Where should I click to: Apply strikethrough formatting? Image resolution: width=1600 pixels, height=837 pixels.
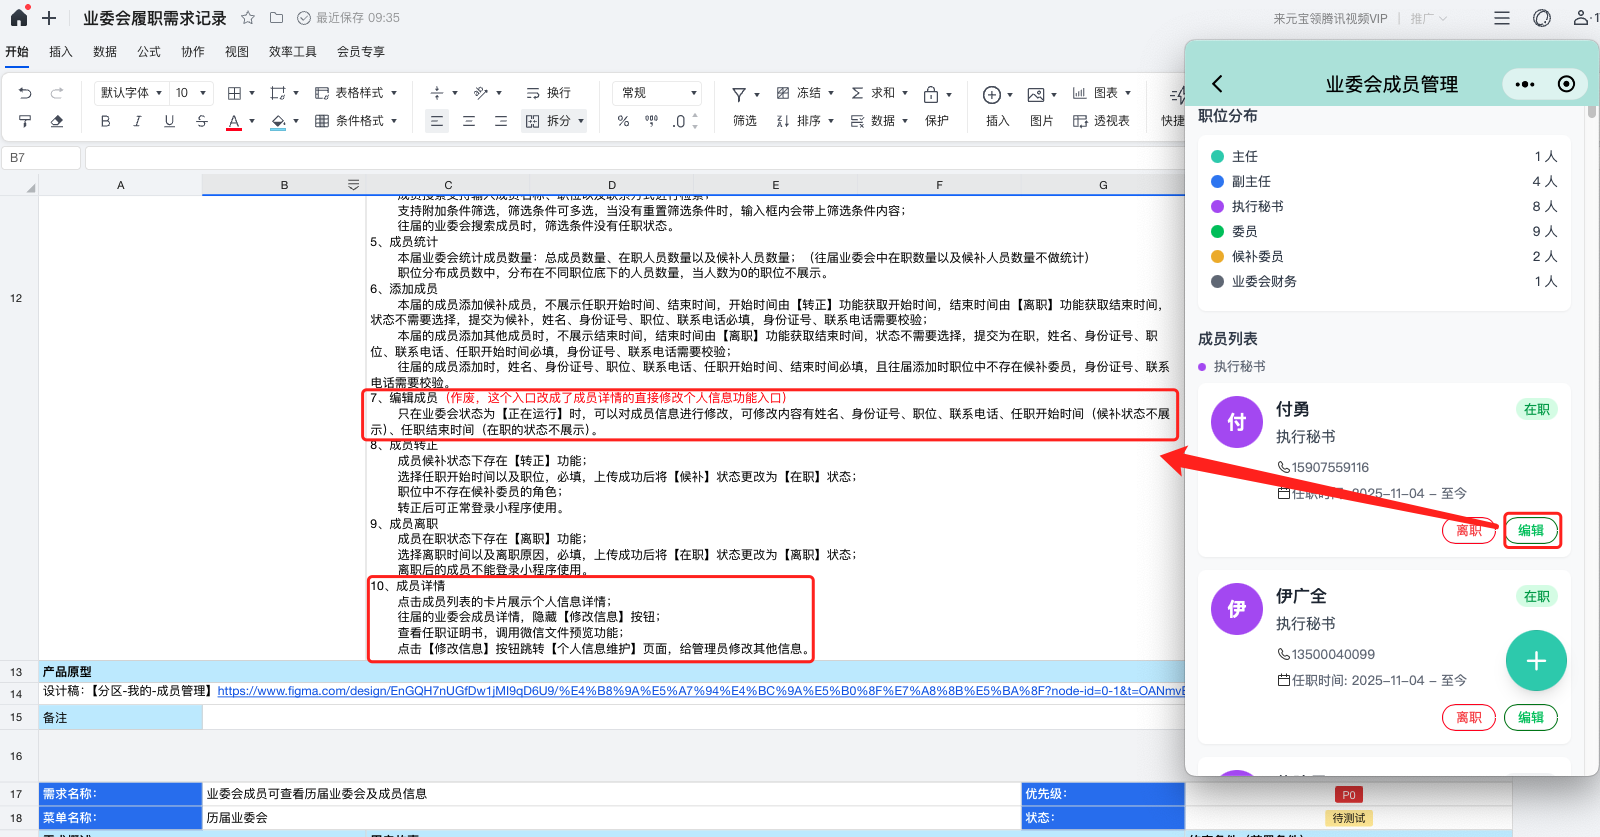[x=201, y=121]
